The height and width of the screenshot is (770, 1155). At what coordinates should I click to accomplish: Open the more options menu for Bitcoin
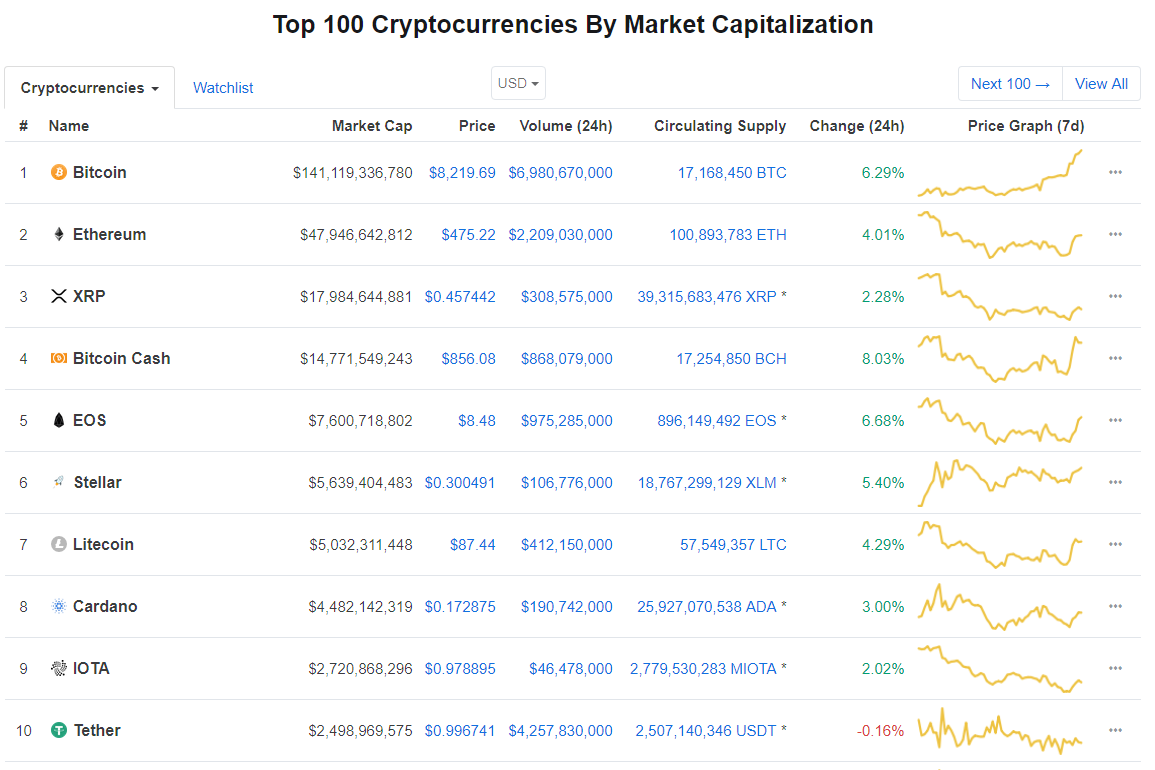click(1115, 172)
